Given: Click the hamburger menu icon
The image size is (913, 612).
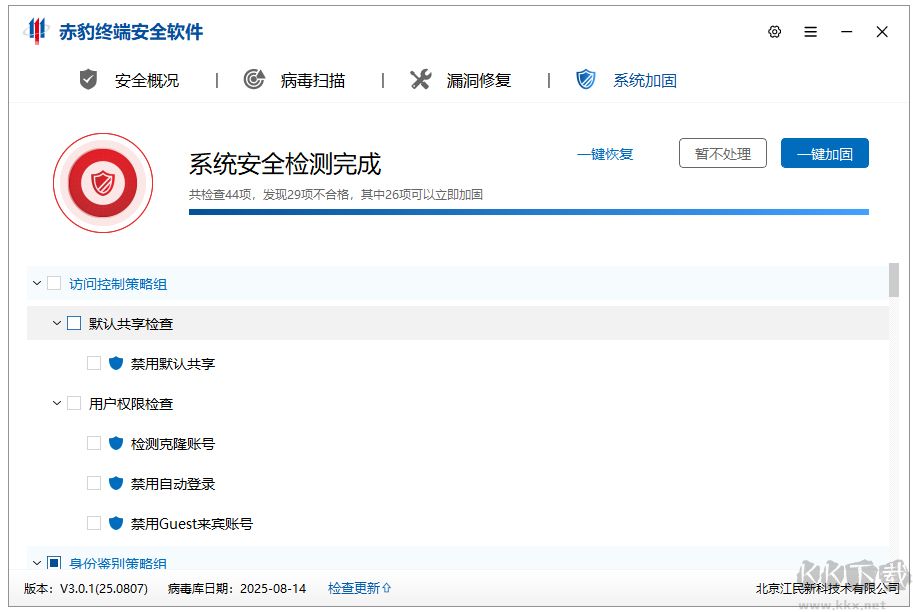Looking at the screenshot, I should click(x=810, y=31).
